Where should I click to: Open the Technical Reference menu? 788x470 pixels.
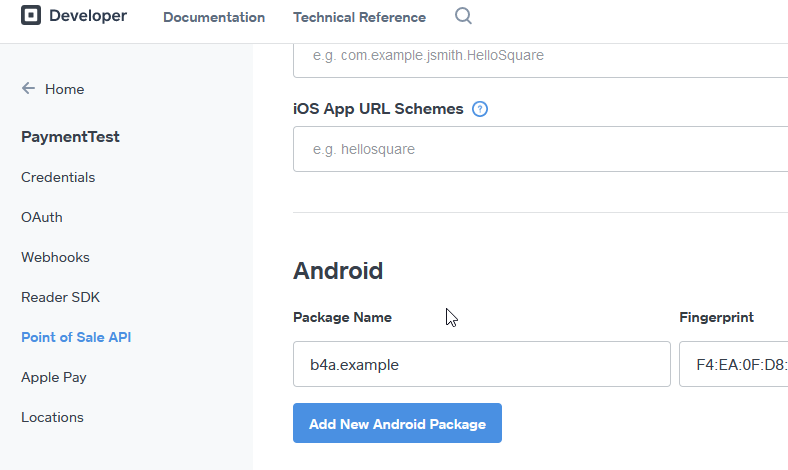(359, 17)
